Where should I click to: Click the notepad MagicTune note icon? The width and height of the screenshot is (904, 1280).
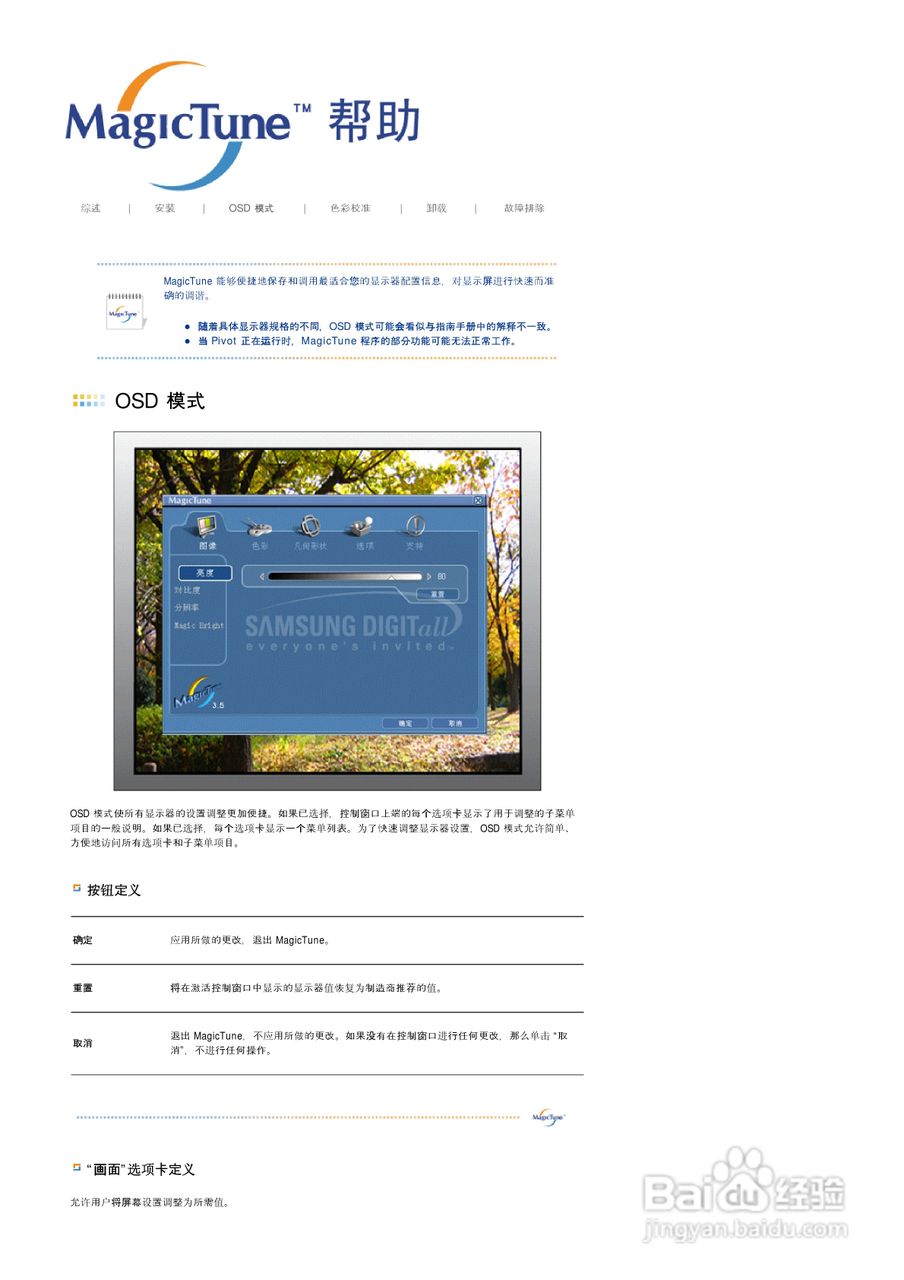pos(124,311)
